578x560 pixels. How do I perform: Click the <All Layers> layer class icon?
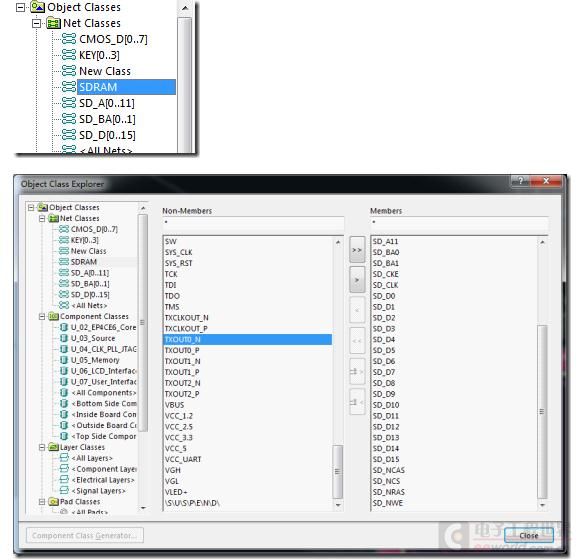(x=64, y=458)
